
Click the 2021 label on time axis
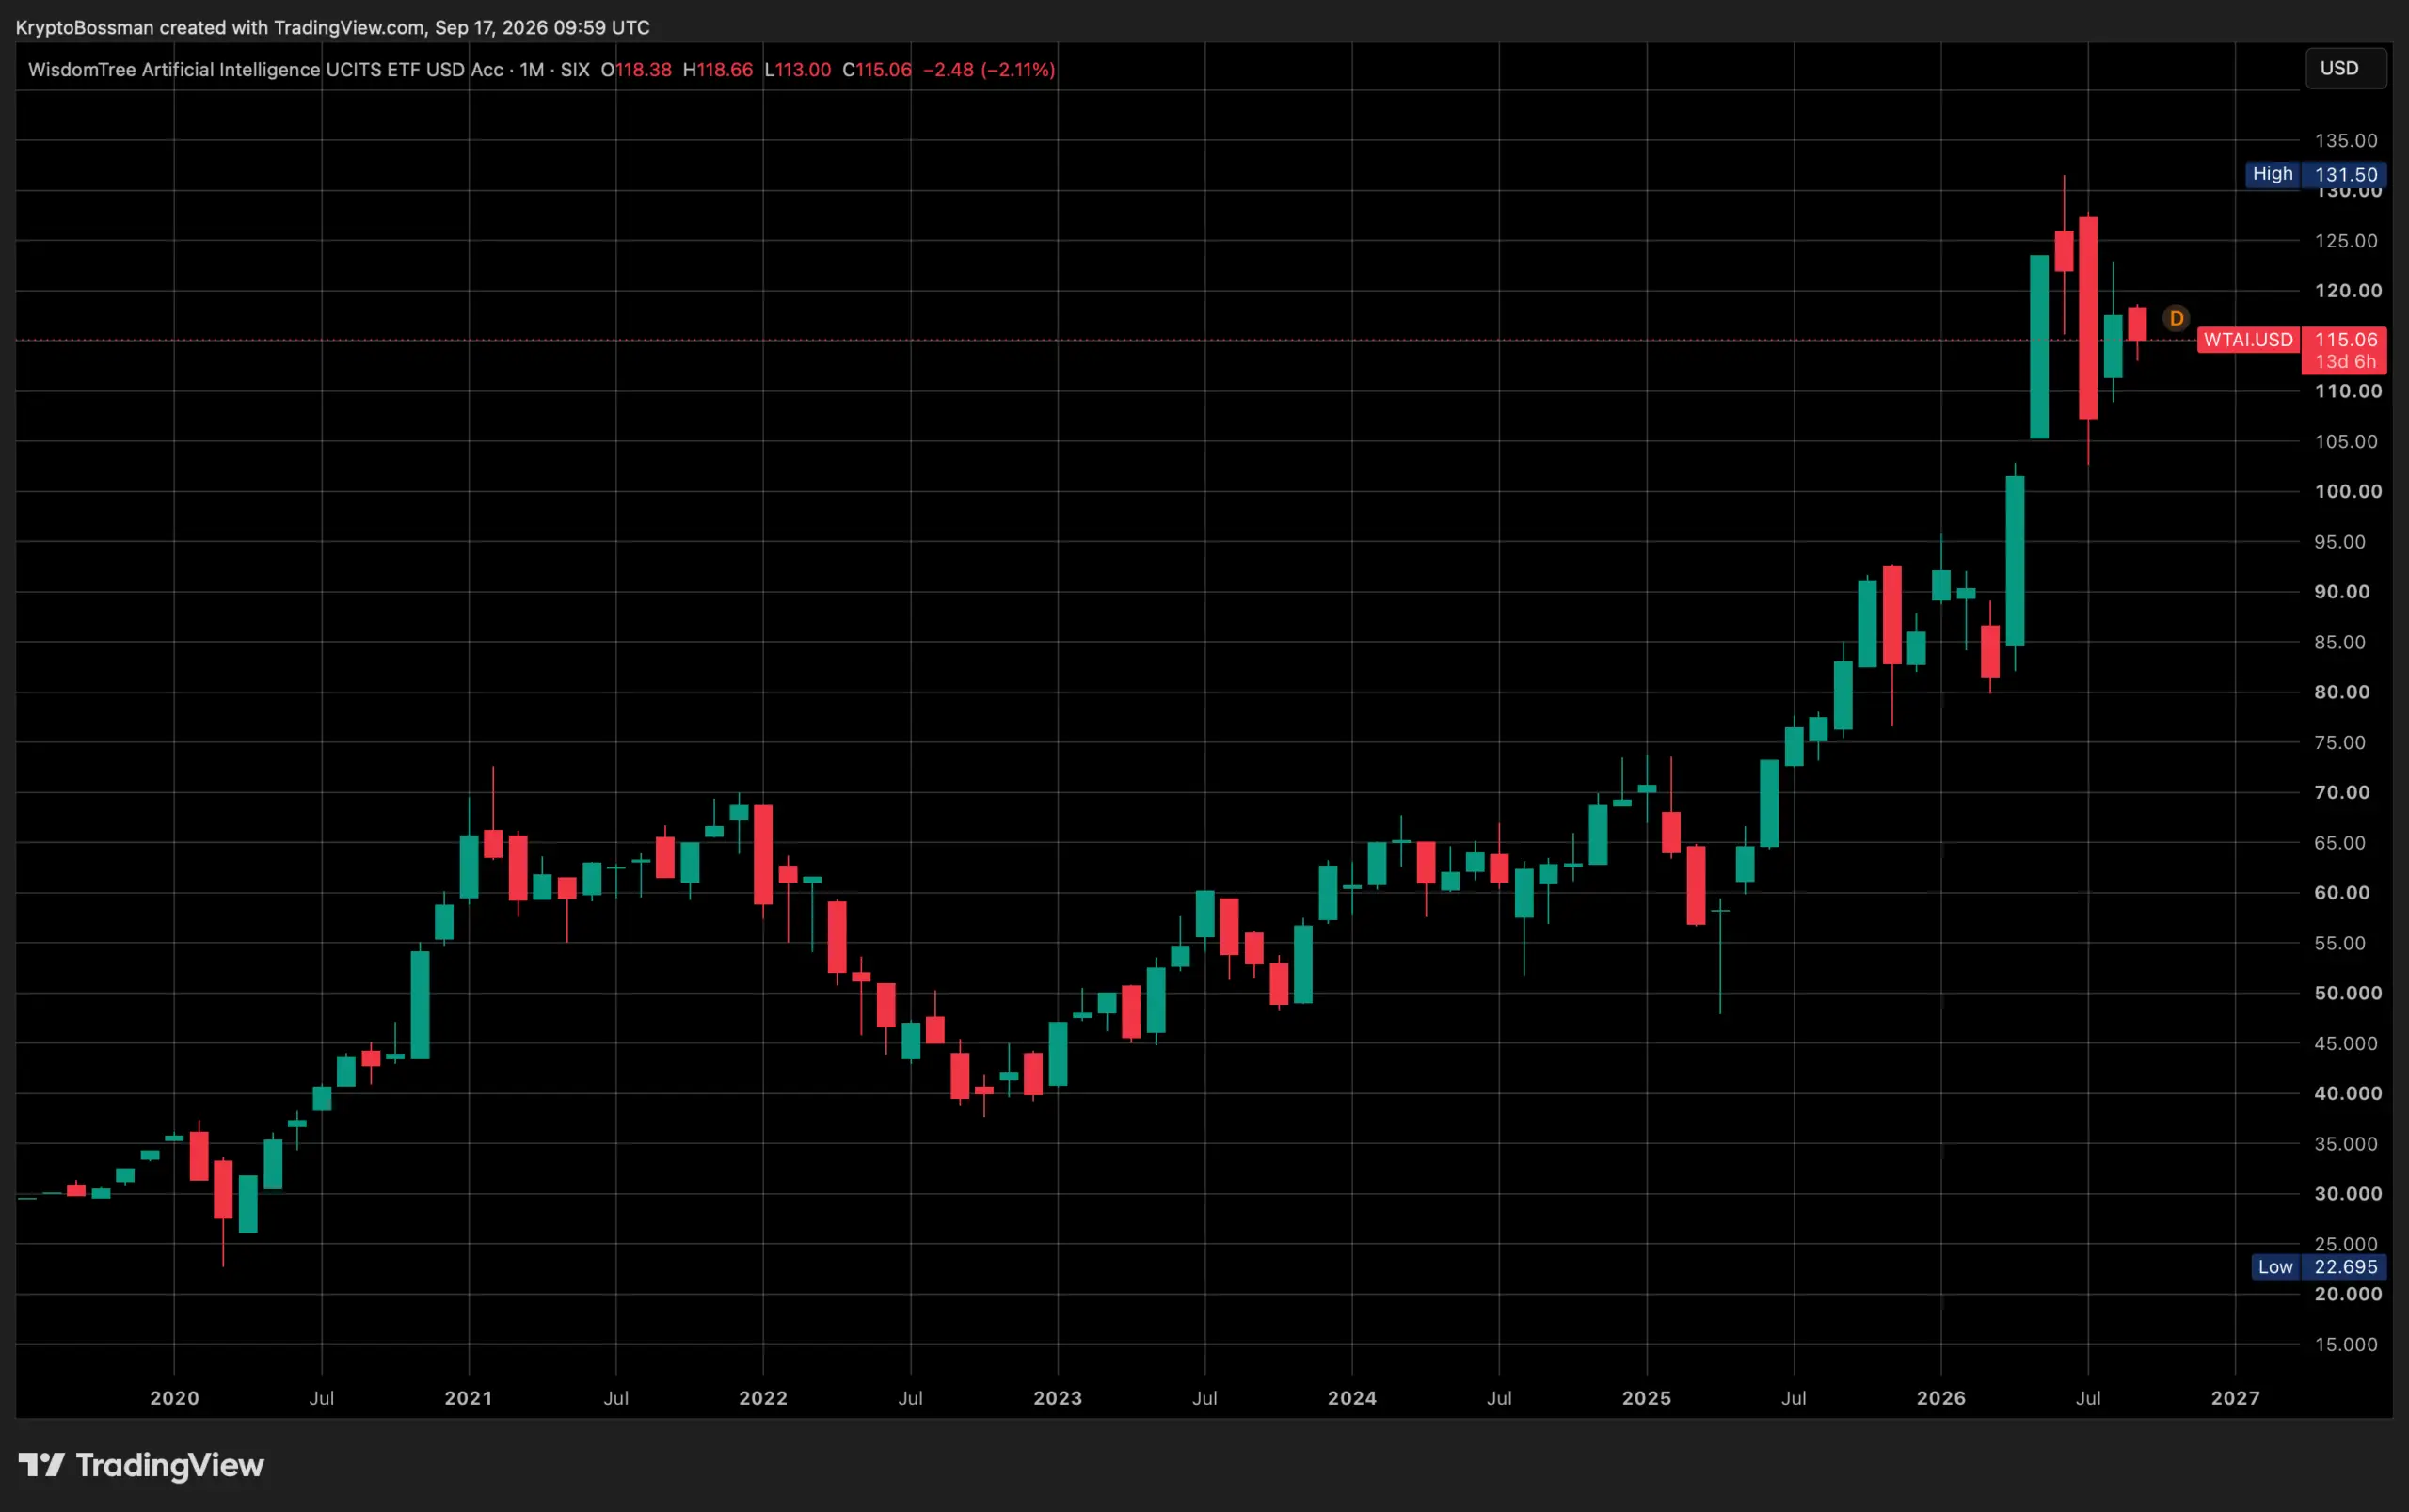click(x=468, y=1398)
